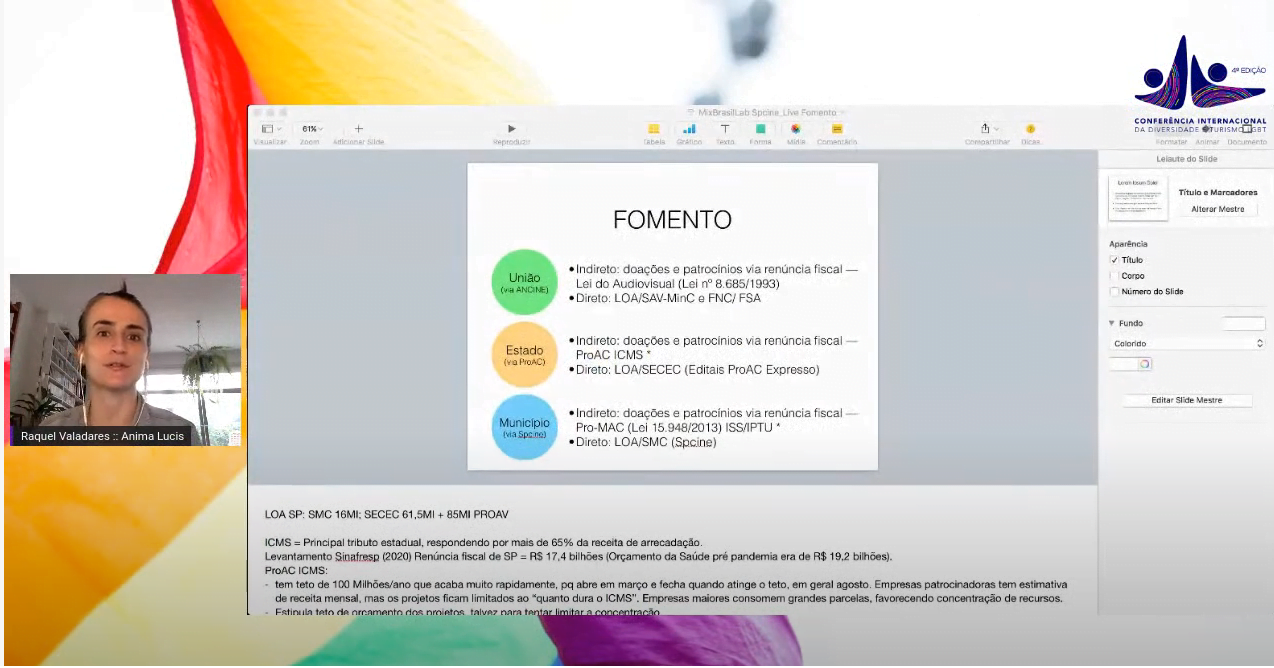The image size is (1274, 668).
Task: Insert a shape using Forma
Action: [x=760, y=129]
